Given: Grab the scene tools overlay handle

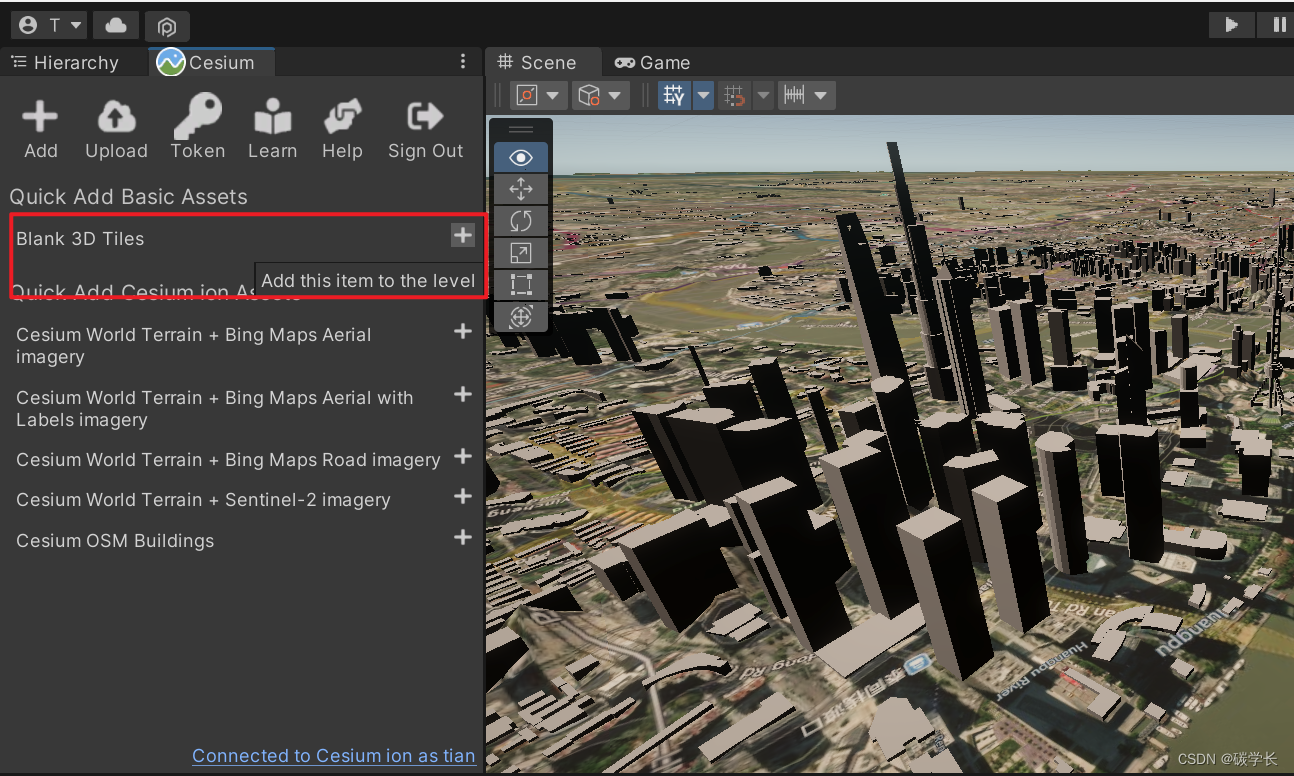Looking at the screenshot, I should click(x=521, y=129).
